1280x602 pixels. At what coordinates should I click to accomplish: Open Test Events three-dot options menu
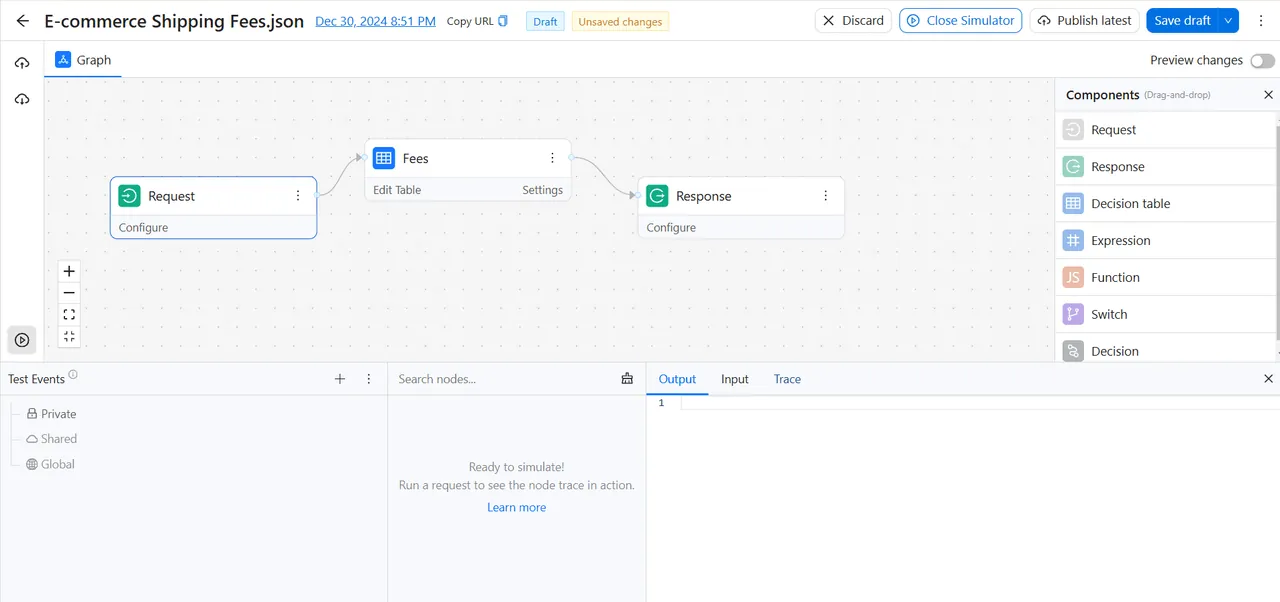point(369,379)
